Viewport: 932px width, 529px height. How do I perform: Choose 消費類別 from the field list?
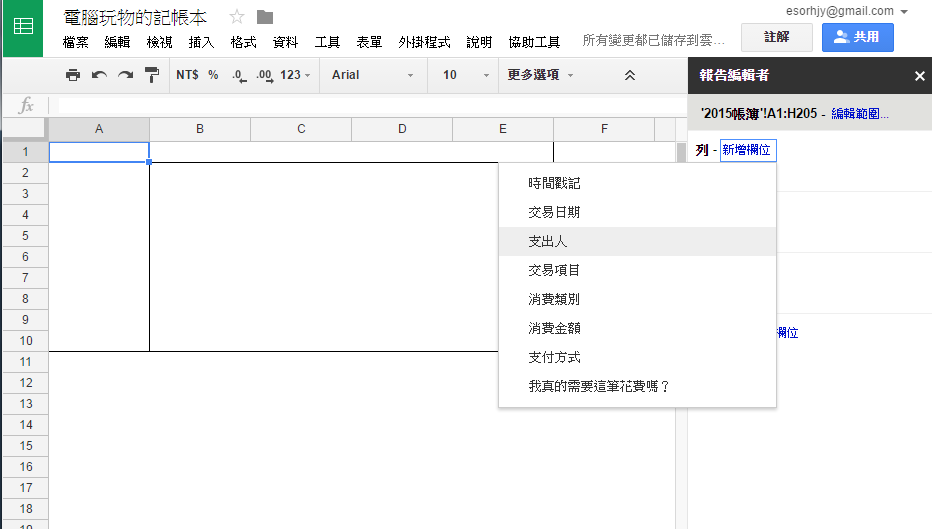pyautogui.click(x=637, y=299)
